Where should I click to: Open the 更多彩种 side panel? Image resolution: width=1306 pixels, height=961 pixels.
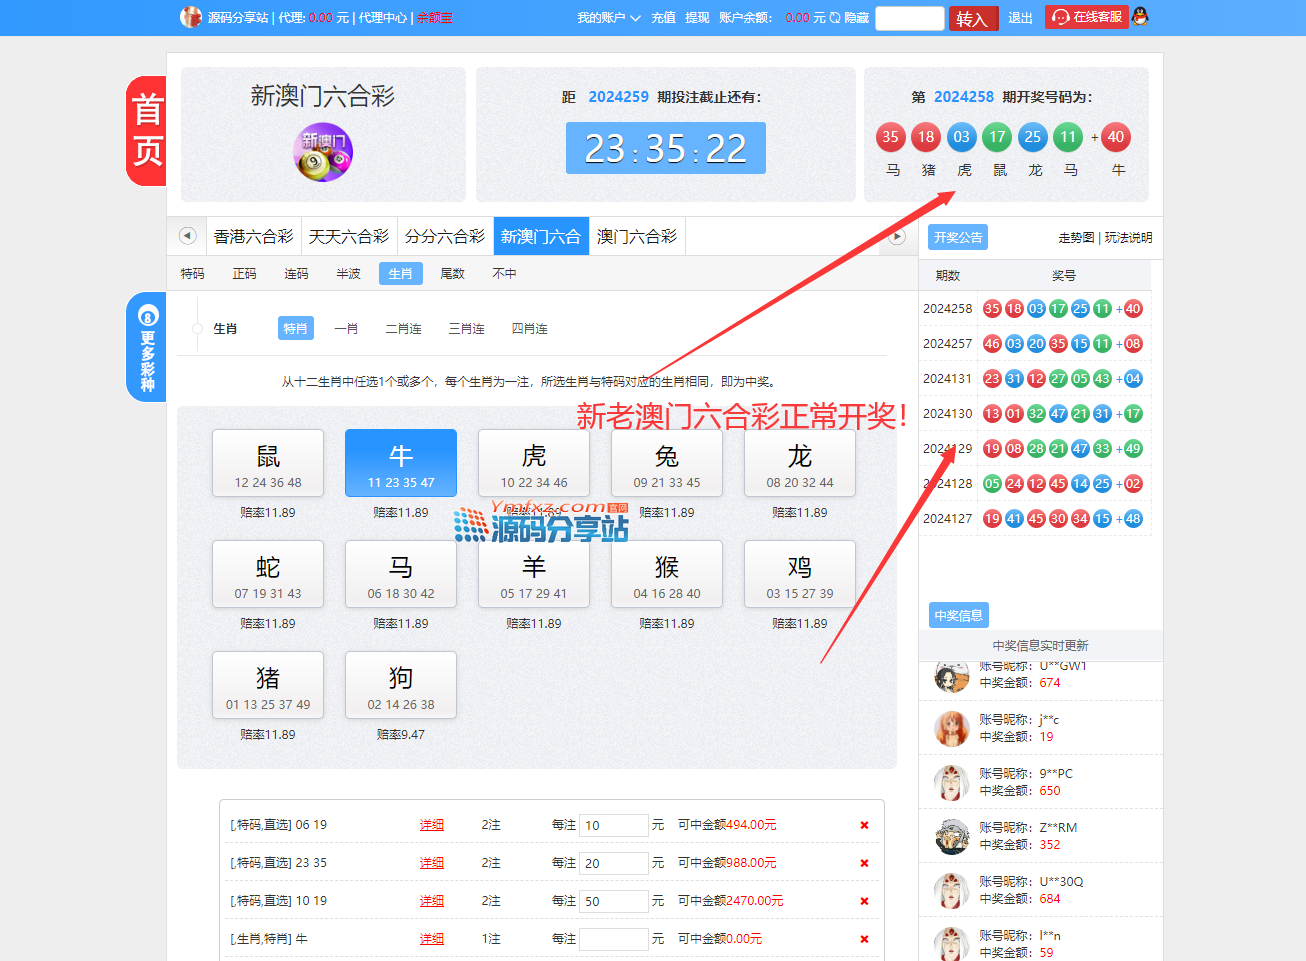pos(147,347)
